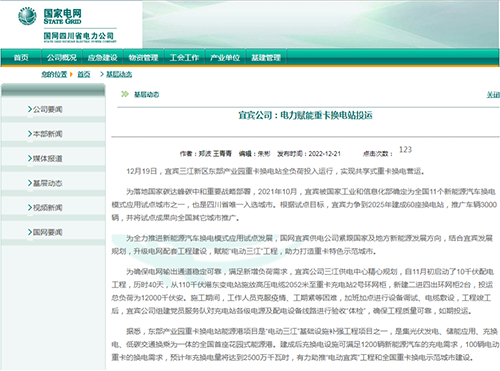Viewport: 500px width, 371px height.
Task: Open the 产业单位 navigation menu item
Action: pos(225,58)
